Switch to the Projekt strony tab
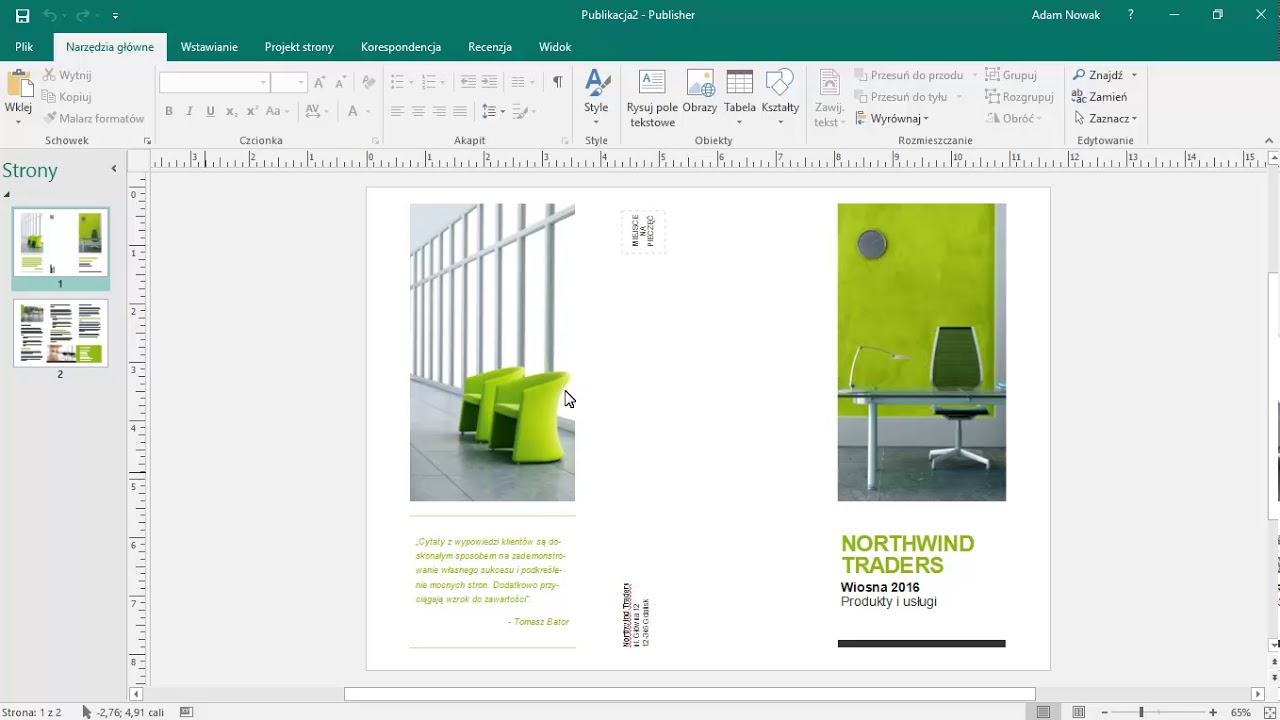Viewport: 1280px width, 720px height. click(x=299, y=47)
